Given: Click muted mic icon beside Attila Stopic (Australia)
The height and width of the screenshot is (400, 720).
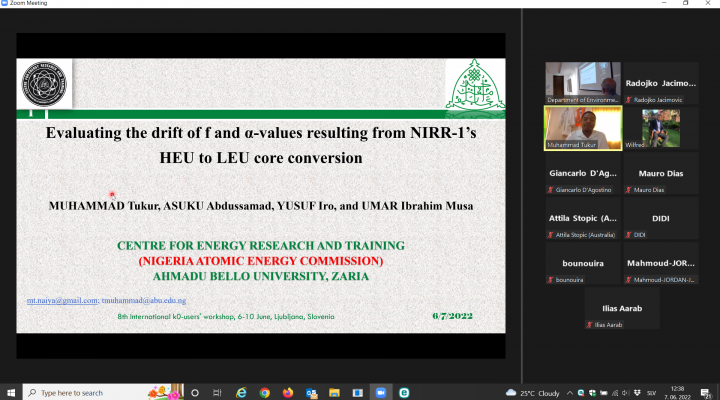Looking at the screenshot, I should pos(551,235).
